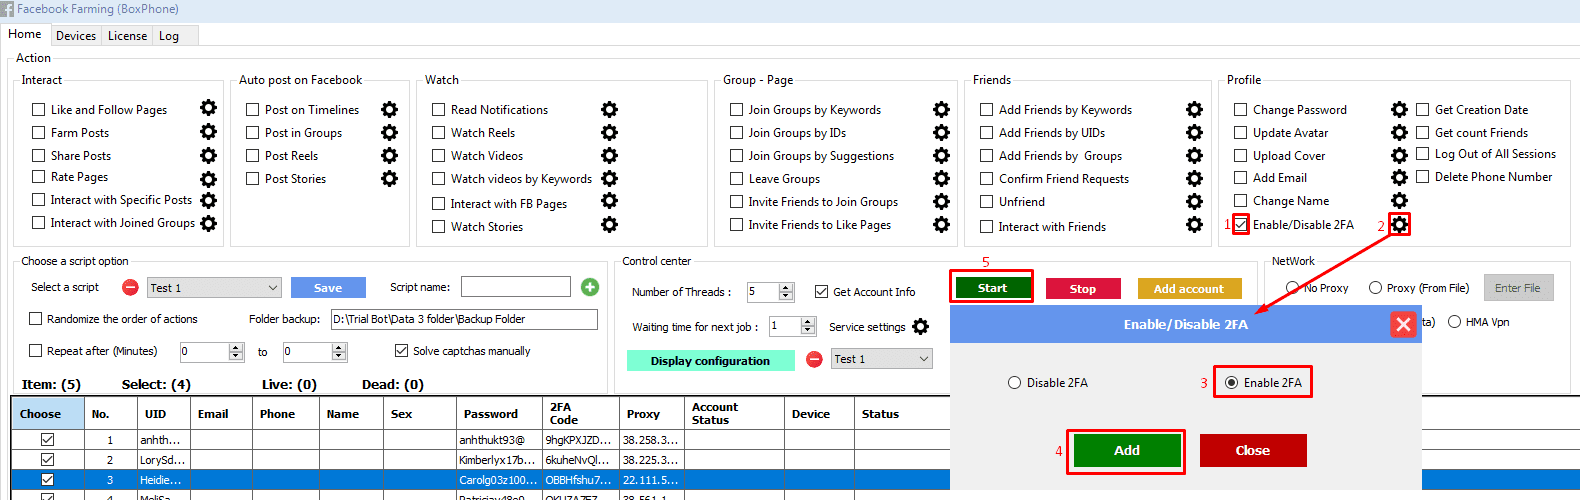The image size is (1580, 500).
Task: Switch to the Devices tab
Action: (76, 36)
